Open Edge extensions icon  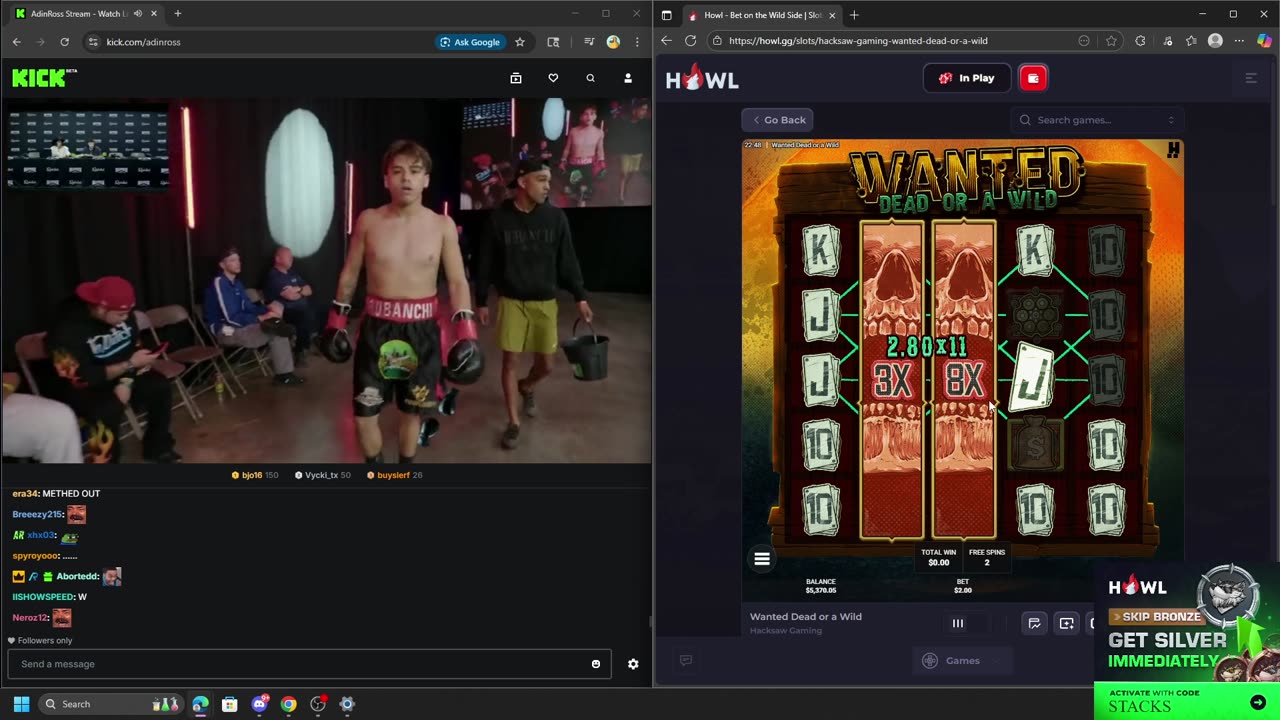tap(1141, 41)
